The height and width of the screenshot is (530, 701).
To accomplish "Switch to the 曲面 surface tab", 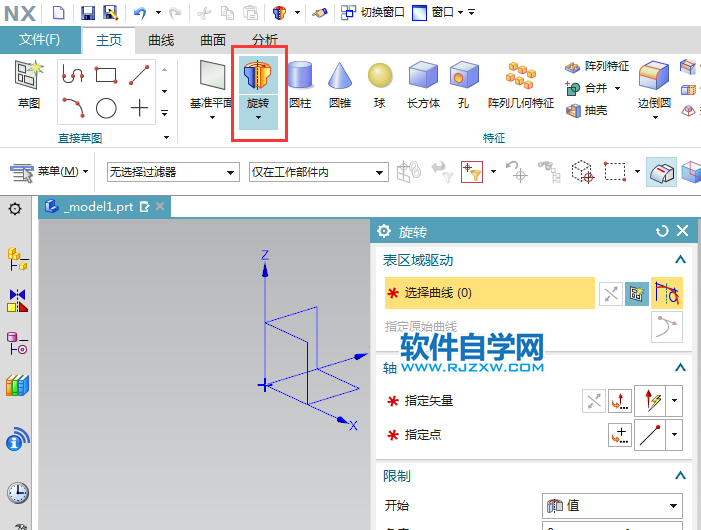I will [x=213, y=40].
